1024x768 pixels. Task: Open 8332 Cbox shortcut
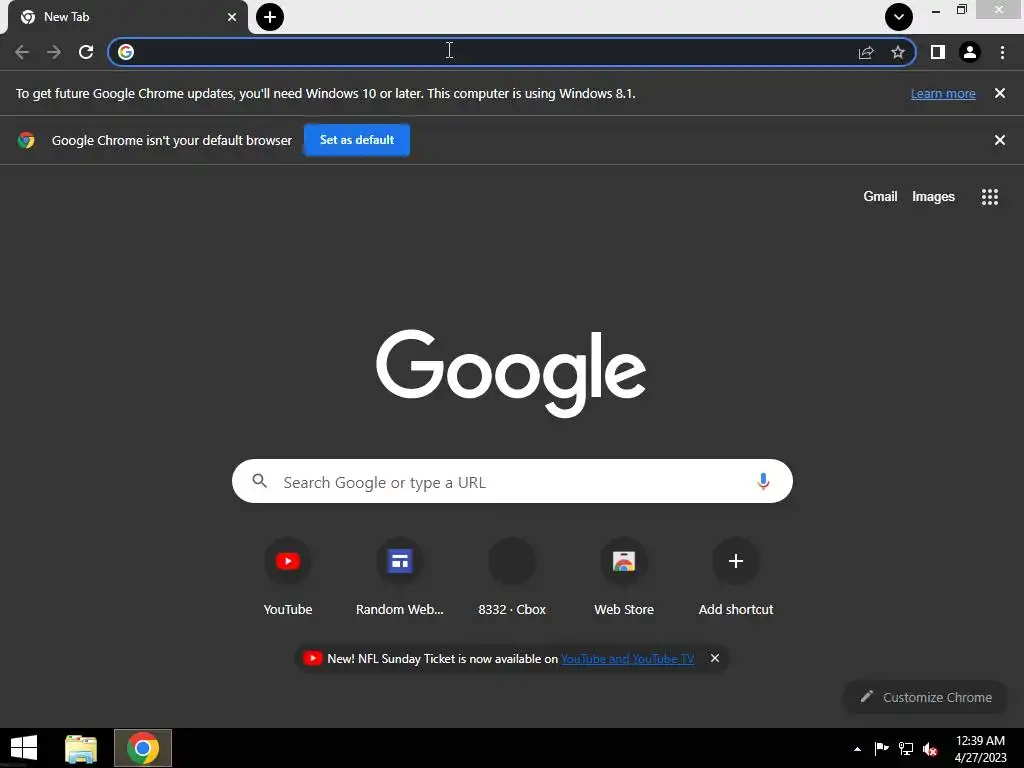coord(512,577)
